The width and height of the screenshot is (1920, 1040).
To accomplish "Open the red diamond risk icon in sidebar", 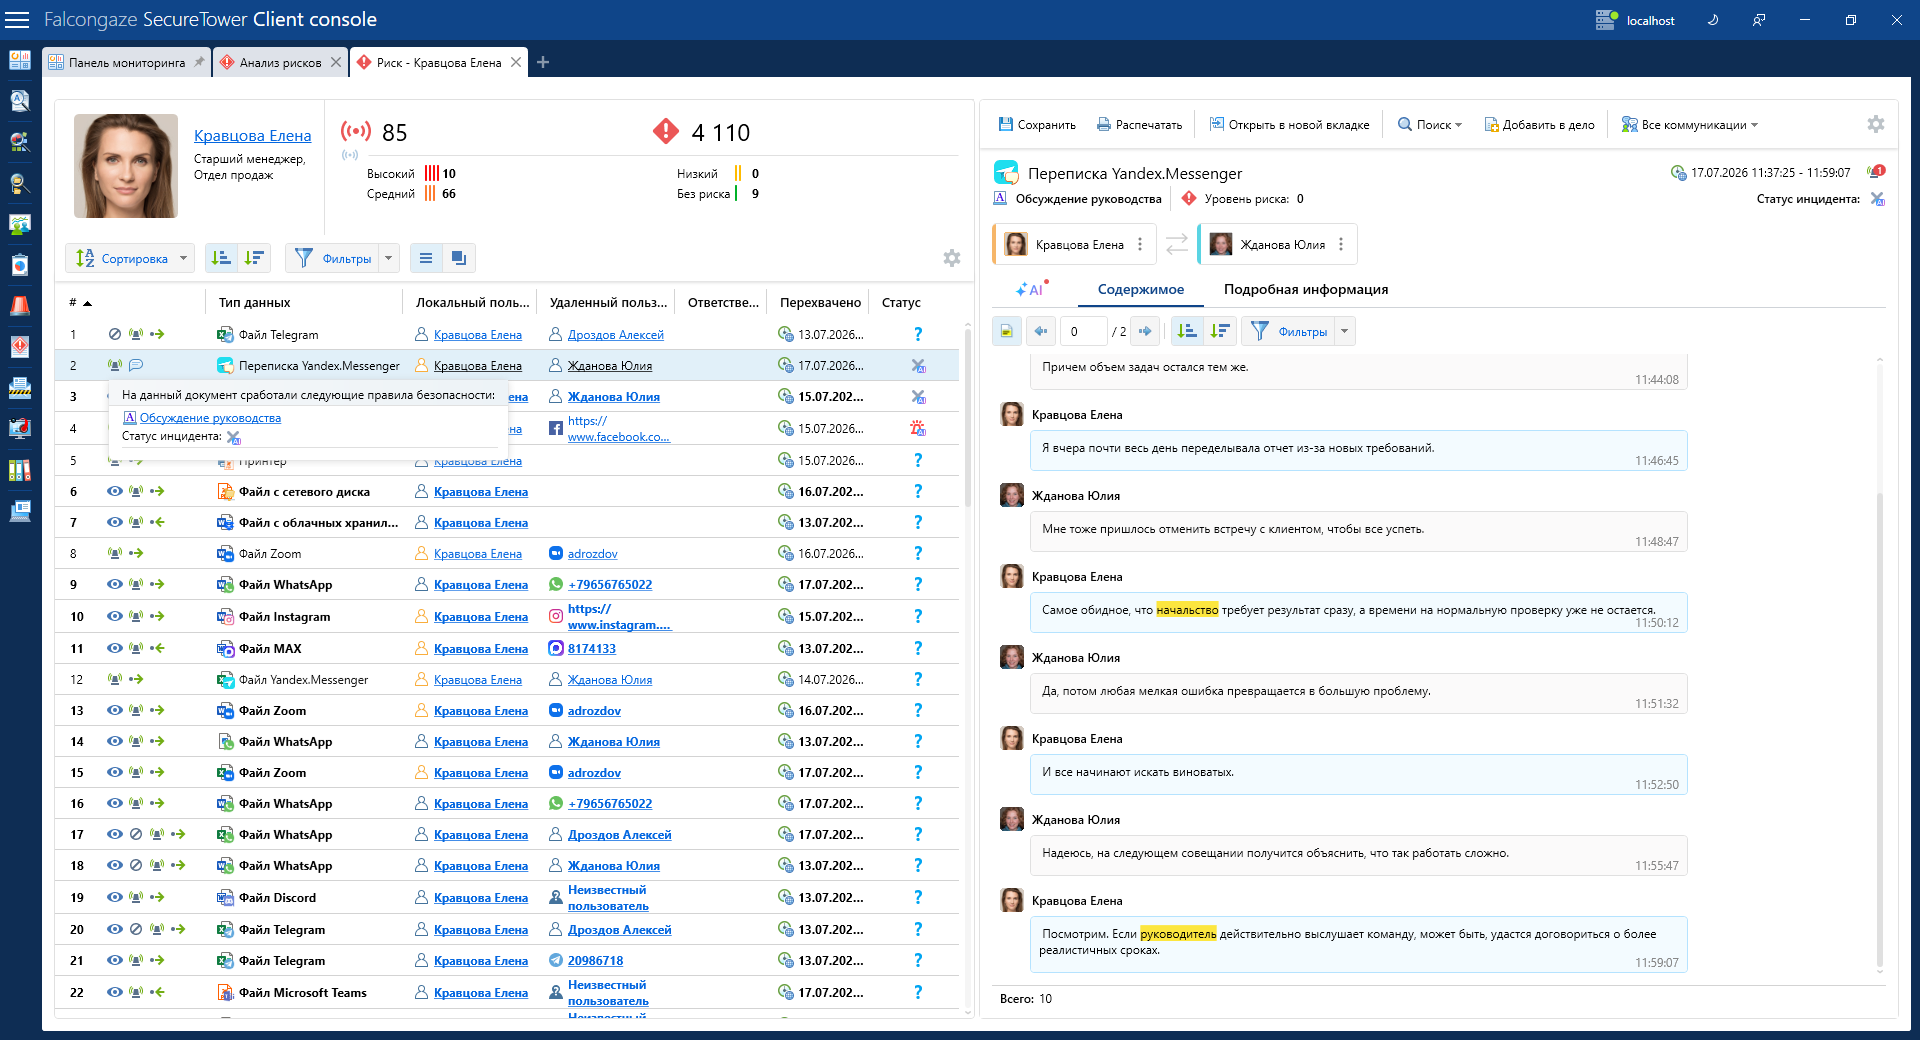I will [19, 347].
